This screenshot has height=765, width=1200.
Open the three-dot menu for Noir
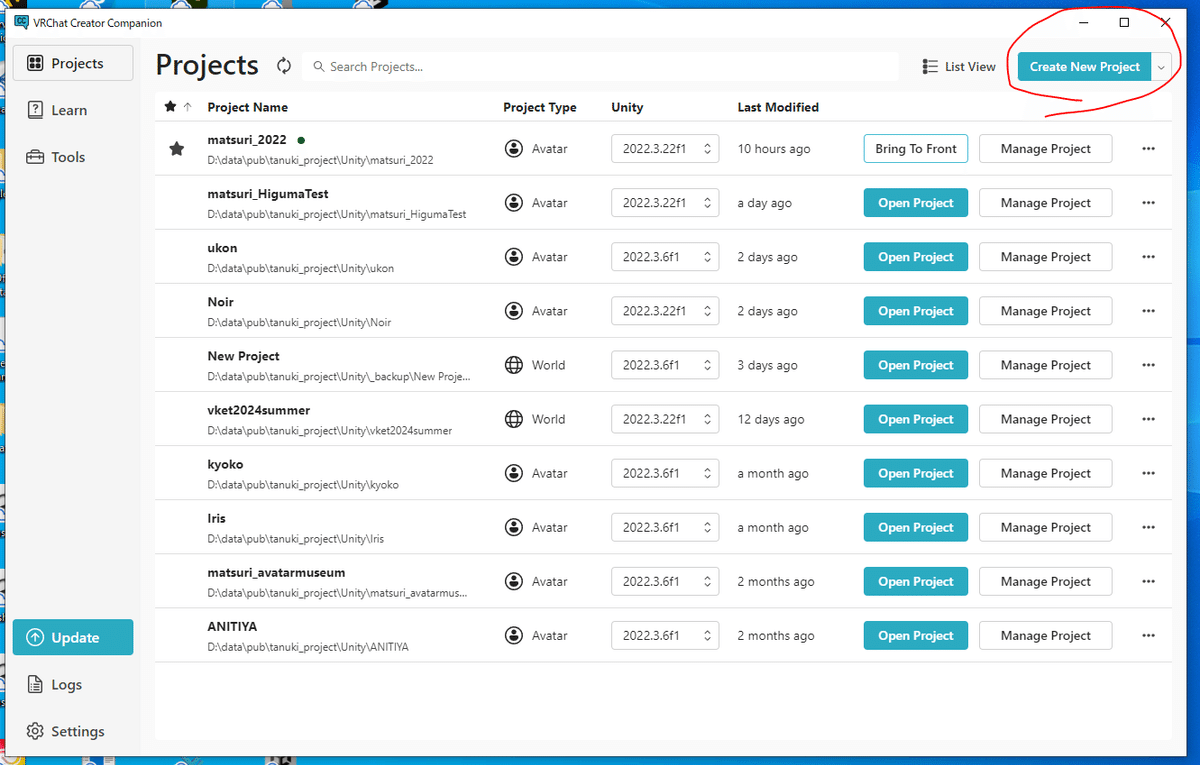1148,311
